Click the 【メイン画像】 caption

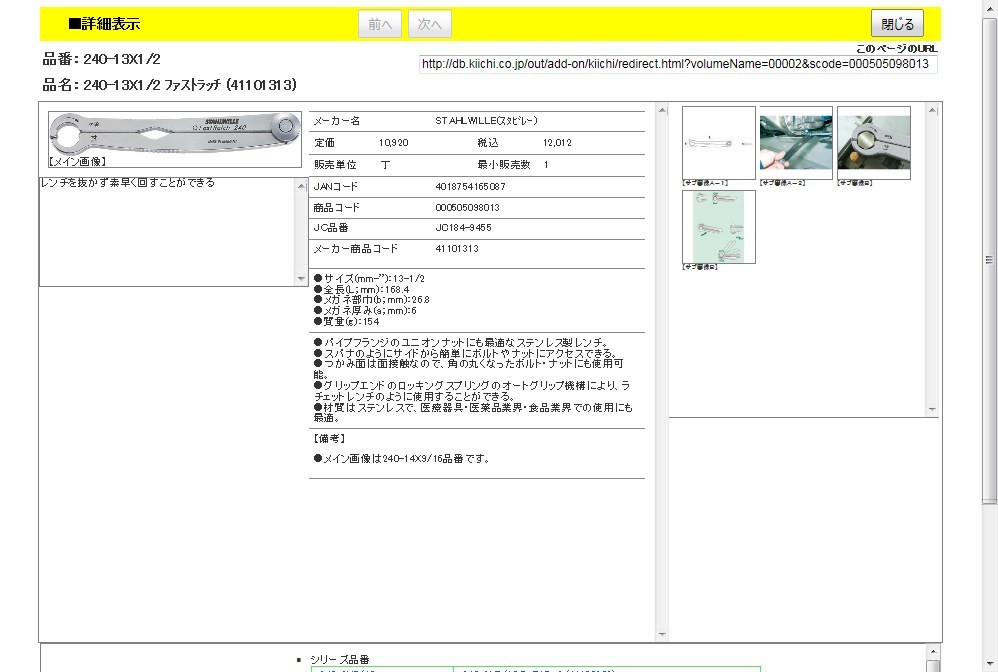[x=77, y=162]
